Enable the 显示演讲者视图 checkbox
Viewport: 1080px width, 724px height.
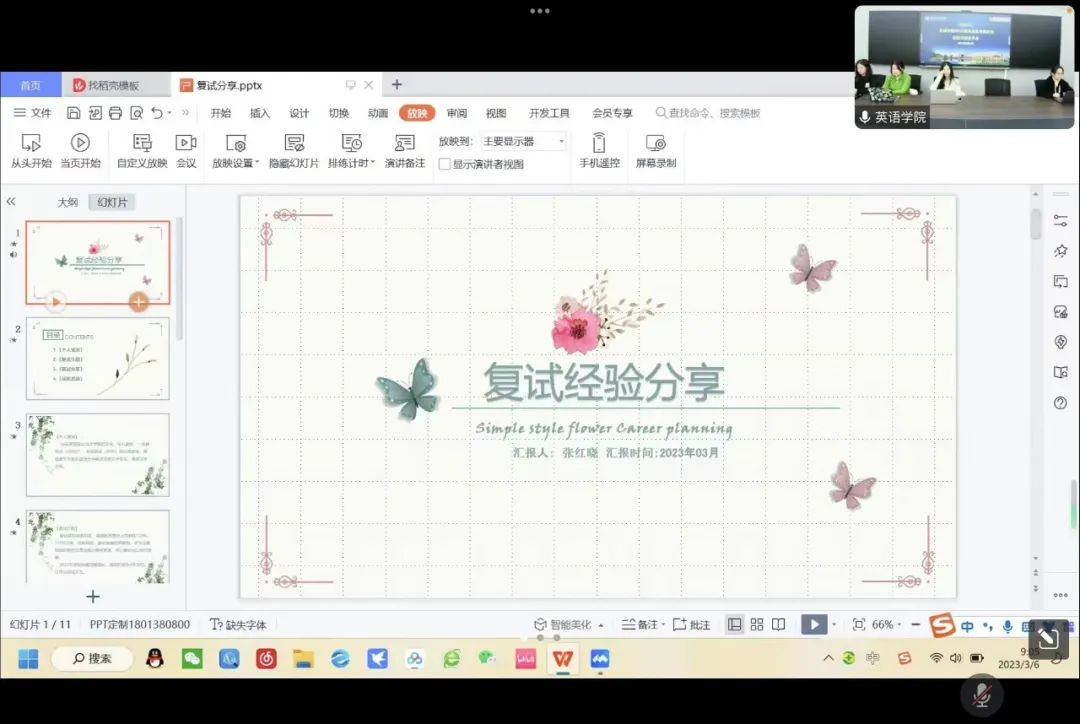445,164
